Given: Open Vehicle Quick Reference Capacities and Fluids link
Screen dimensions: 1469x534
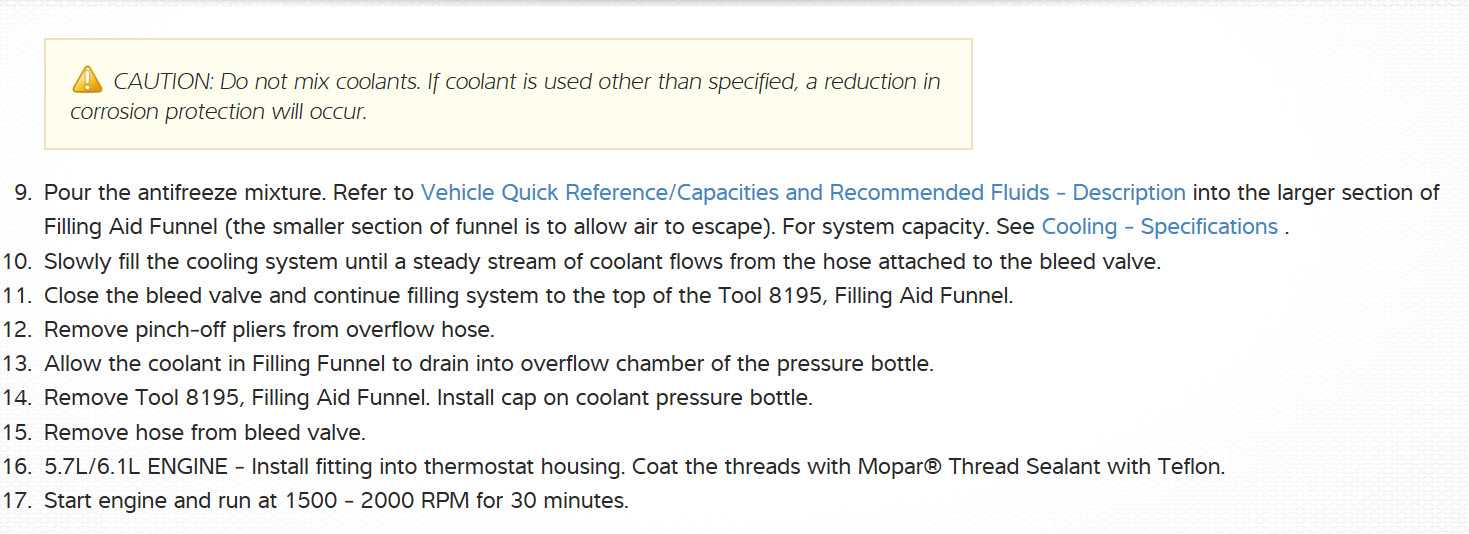Looking at the screenshot, I should [x=803, y=193].
